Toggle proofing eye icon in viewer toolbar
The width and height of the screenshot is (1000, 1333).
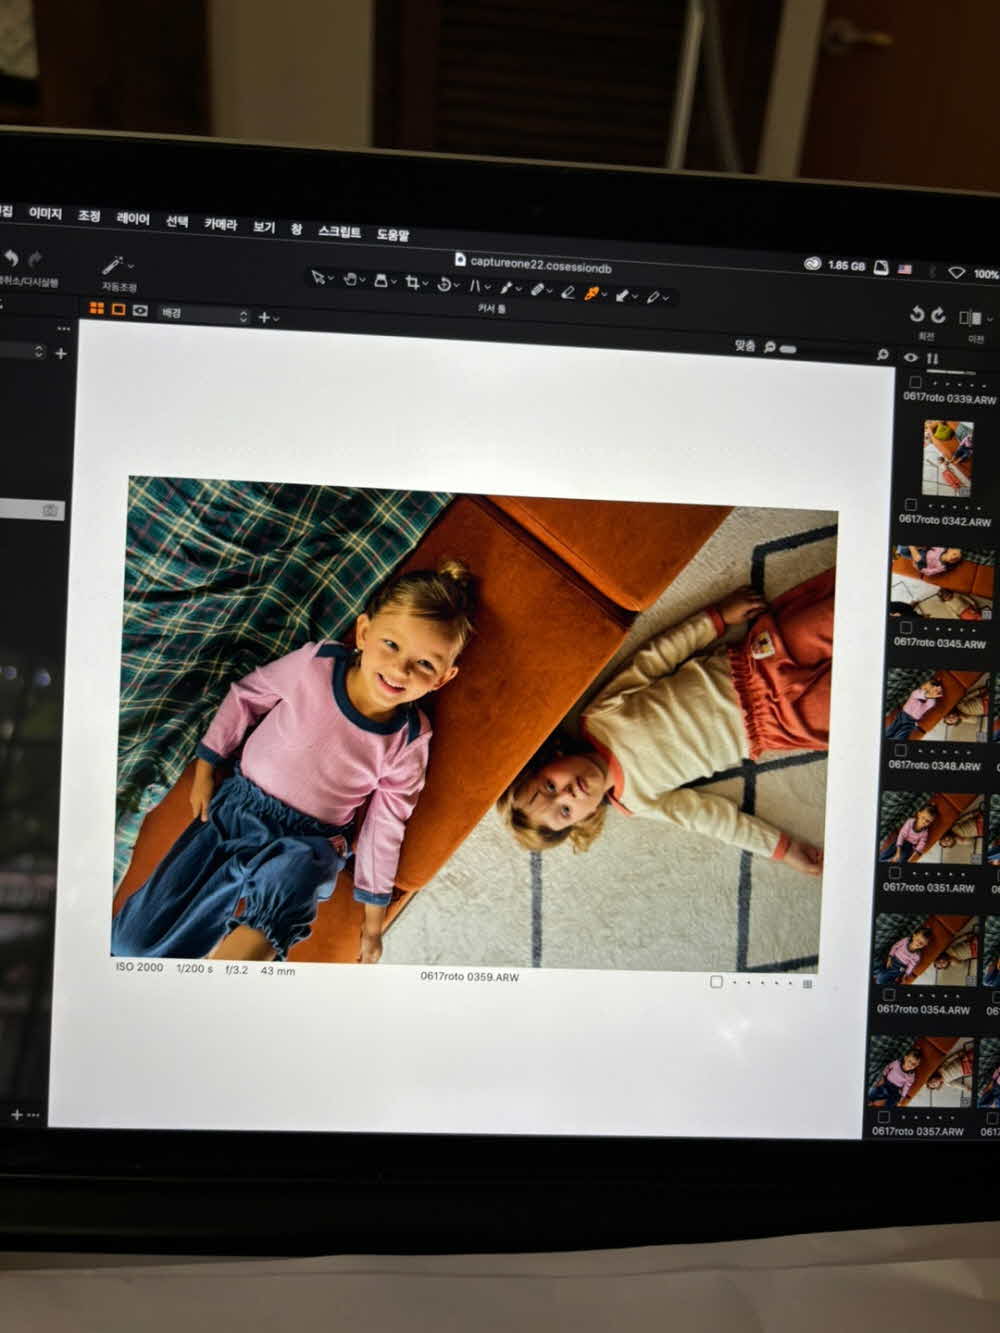140,311
